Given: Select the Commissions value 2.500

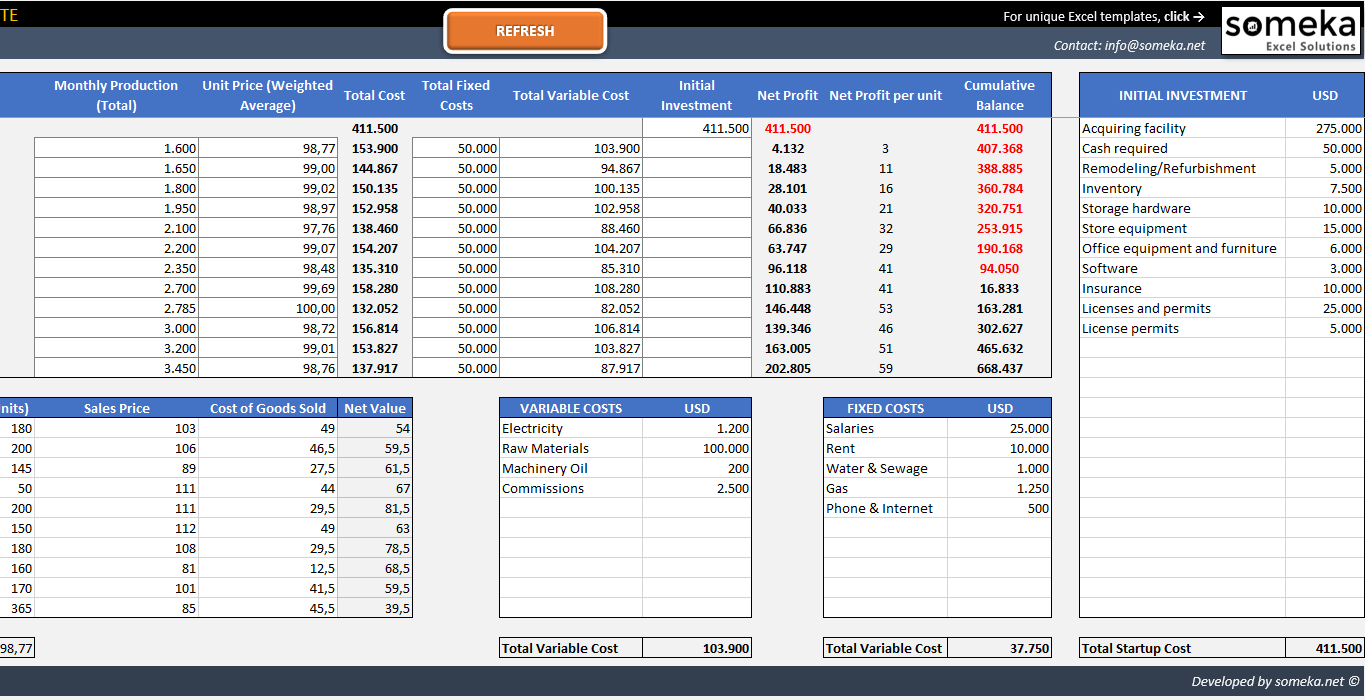Looking at the screenshot, I should pyautogui.click(x=697, y=488).
